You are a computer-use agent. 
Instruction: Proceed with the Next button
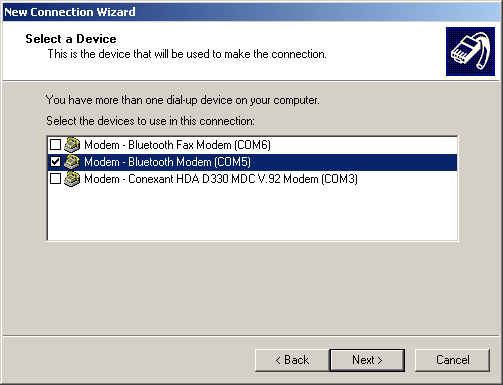367,360
